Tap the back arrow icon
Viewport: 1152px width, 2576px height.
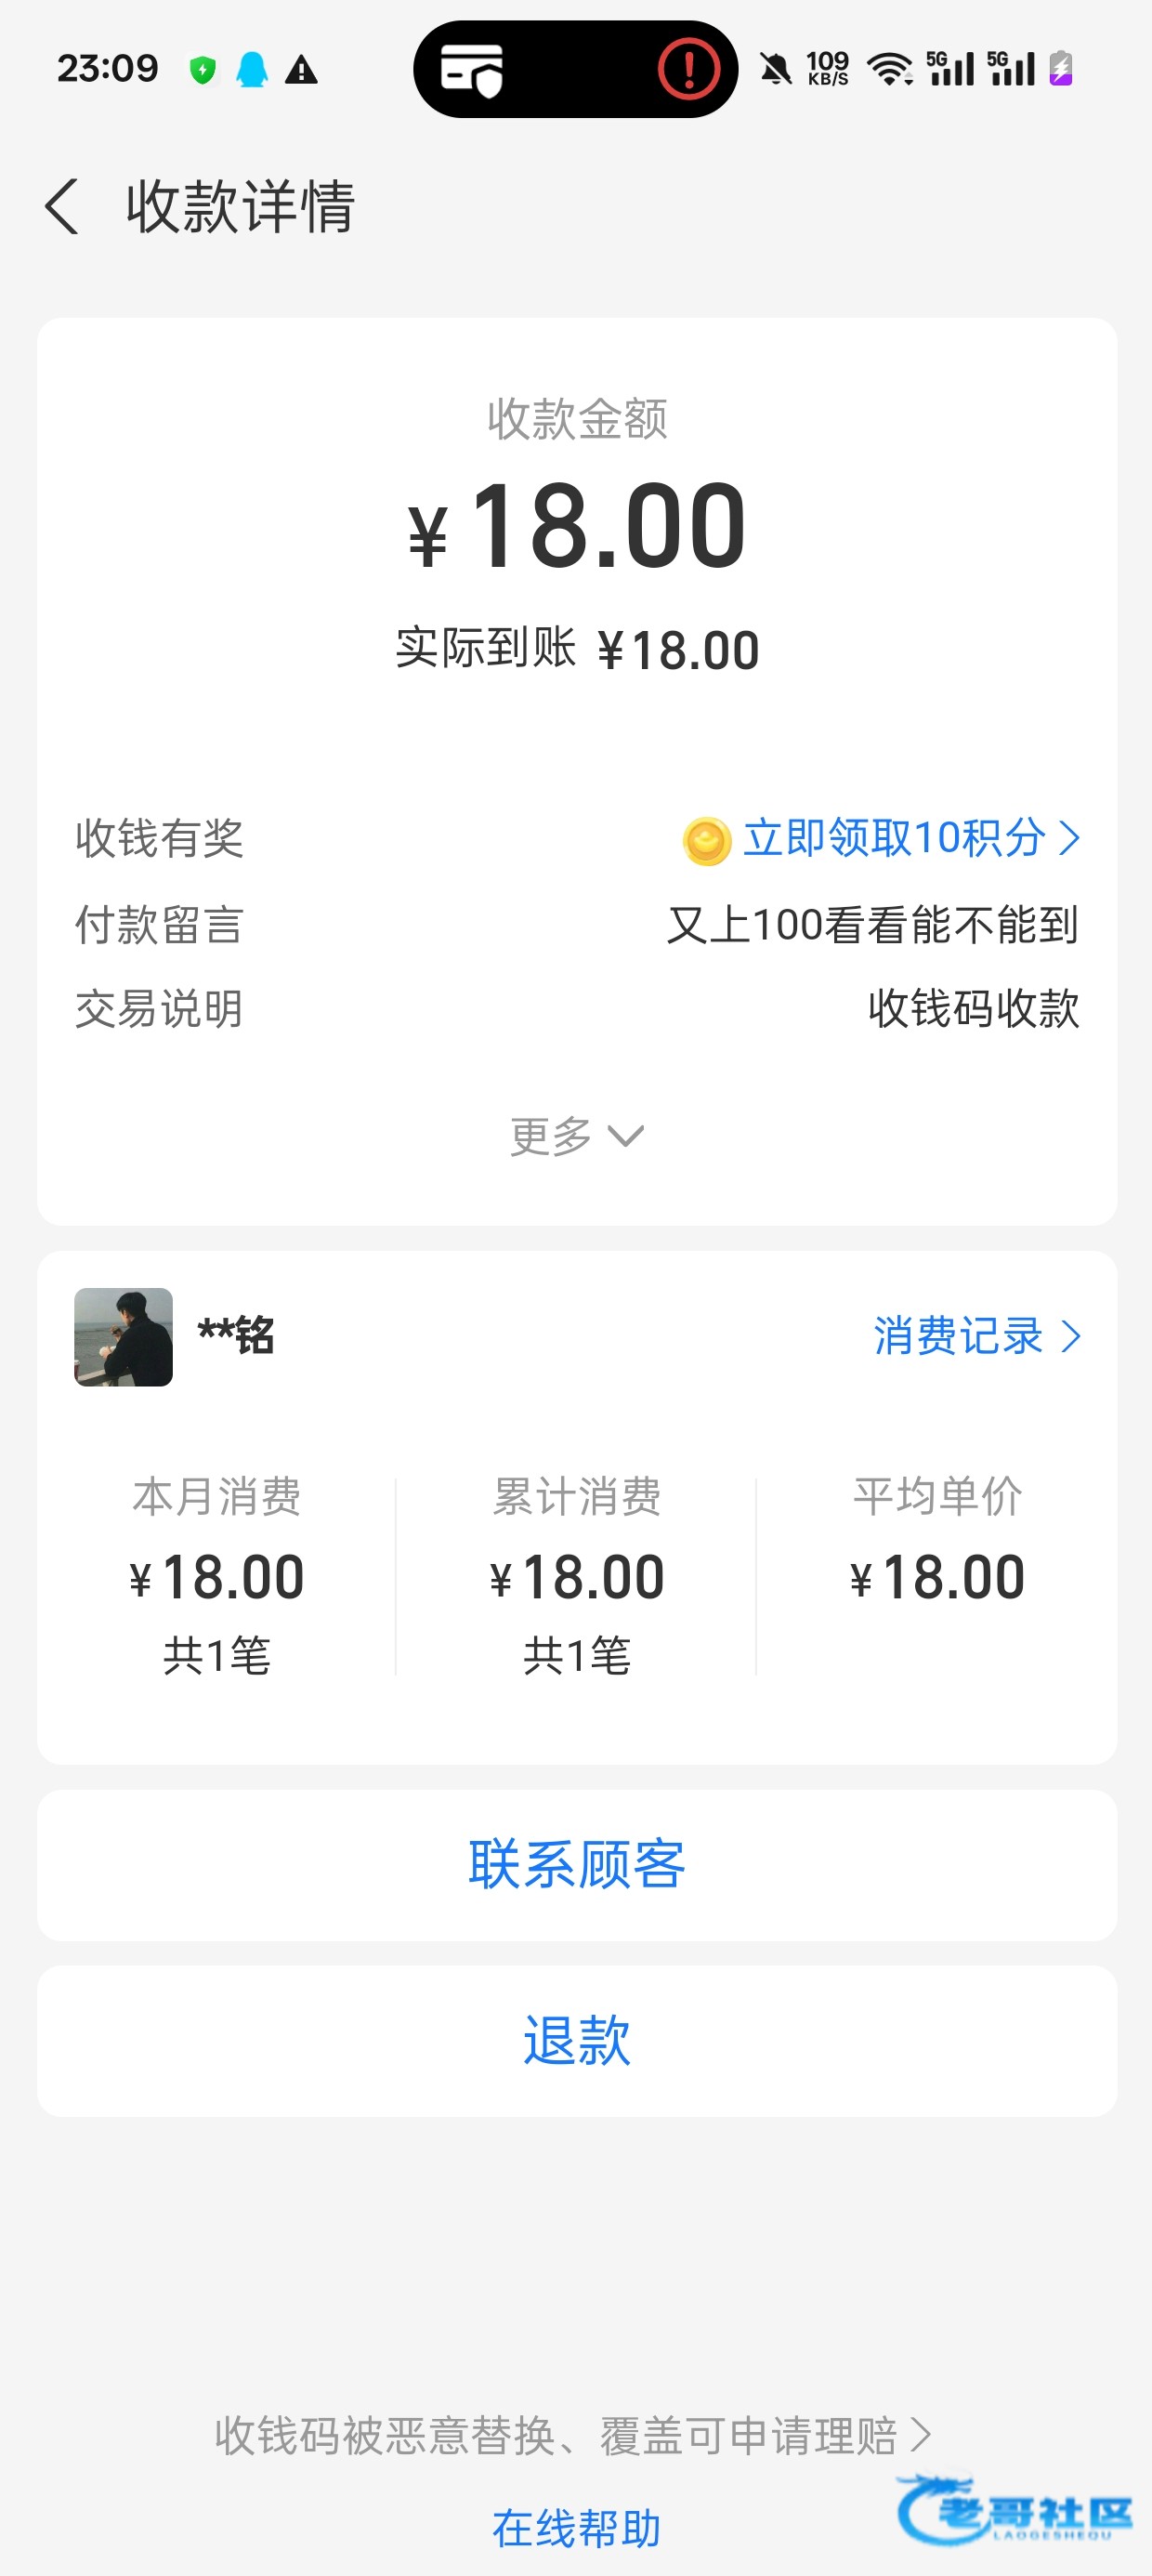[62, 207]
